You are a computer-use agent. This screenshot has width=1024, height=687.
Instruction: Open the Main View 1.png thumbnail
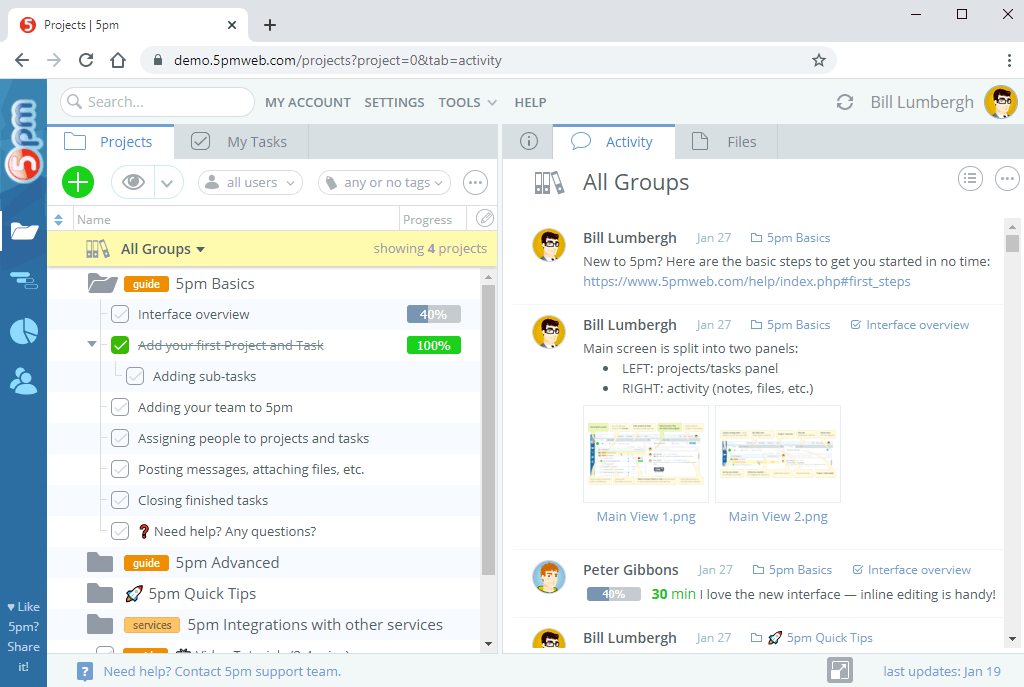click(646, 454)
